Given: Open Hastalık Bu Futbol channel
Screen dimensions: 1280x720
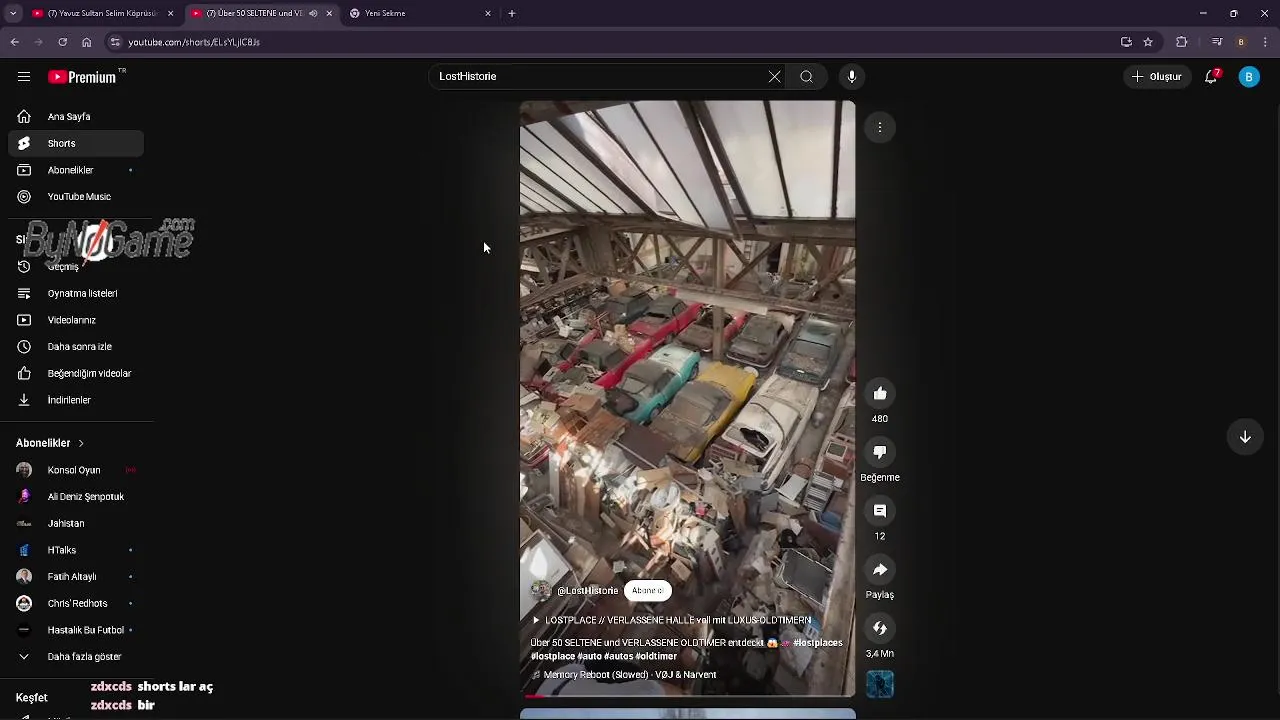Looking at the screenshot, I should pyautogui.click(x=76, y=630).
